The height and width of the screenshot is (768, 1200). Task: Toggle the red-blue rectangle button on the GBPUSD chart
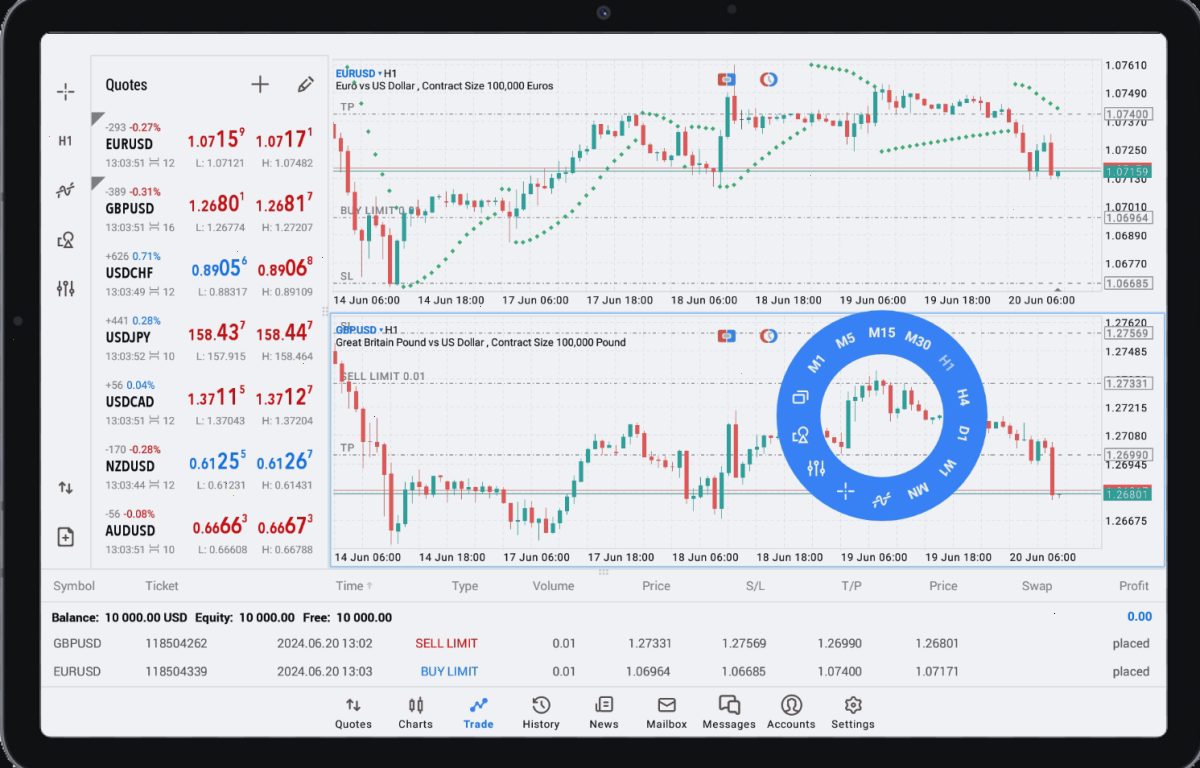tap(727, 336)
